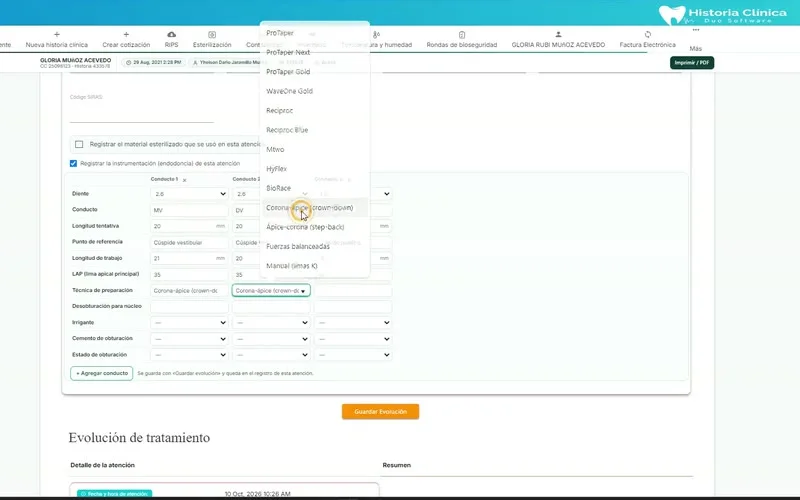The image size is (800, 500).
Task: Click the Evolución de tratamiento heading
Action: tap(139, 438)
